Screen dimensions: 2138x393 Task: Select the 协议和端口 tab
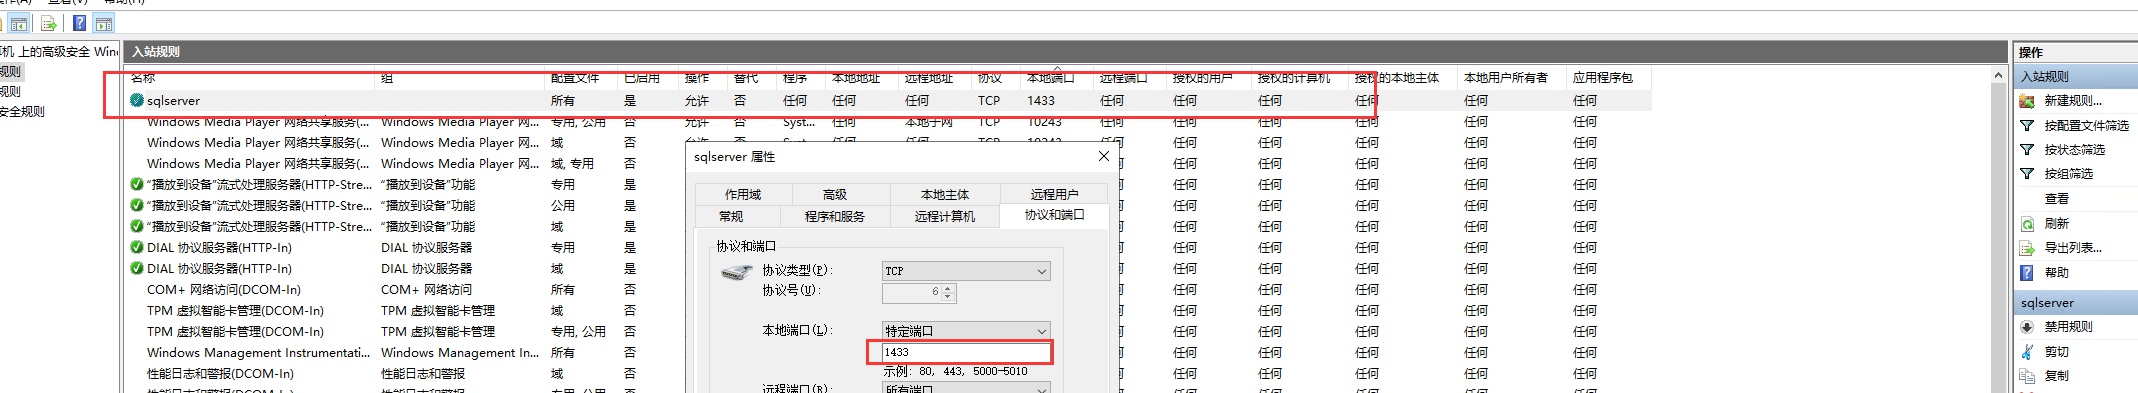[1054, 215]
